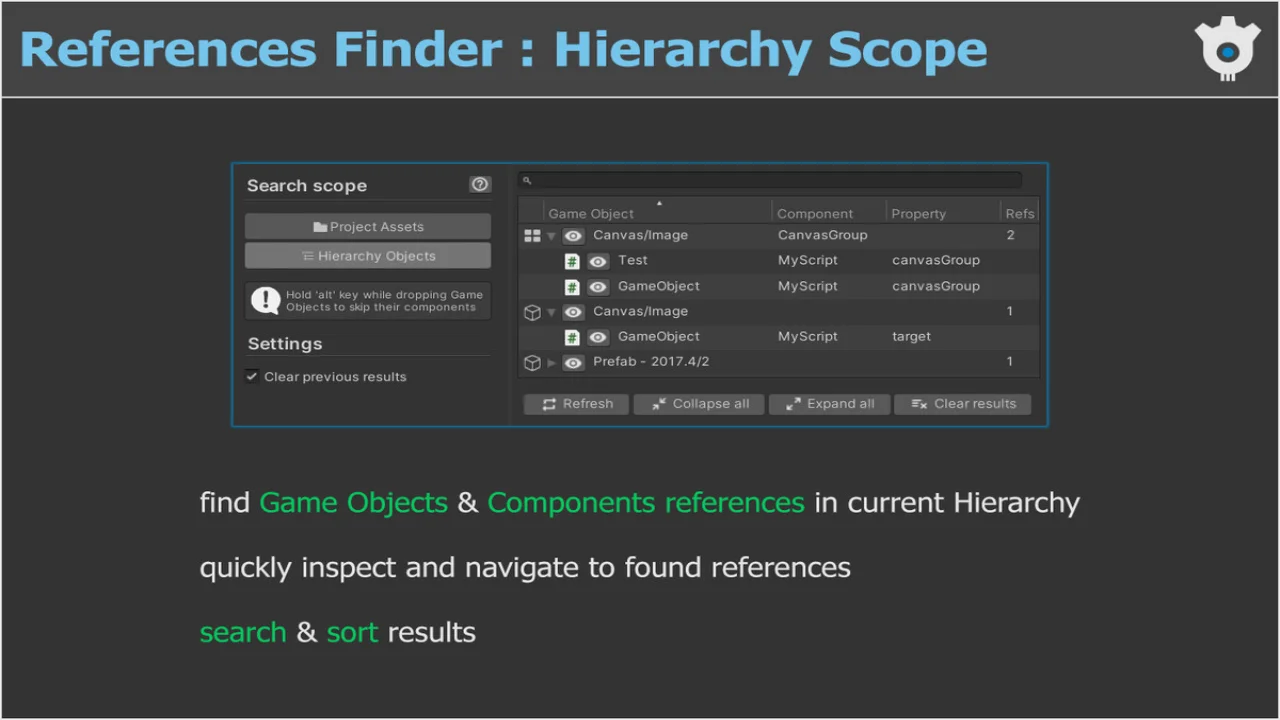Click the CanvasGroup grid icon beside first Canvas/Image

(x=532, y=236)
